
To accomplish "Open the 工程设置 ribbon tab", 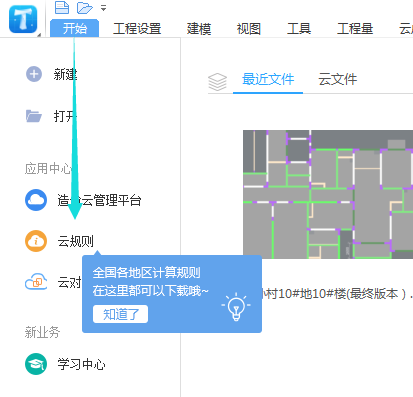I will click(x=137, y=29).
